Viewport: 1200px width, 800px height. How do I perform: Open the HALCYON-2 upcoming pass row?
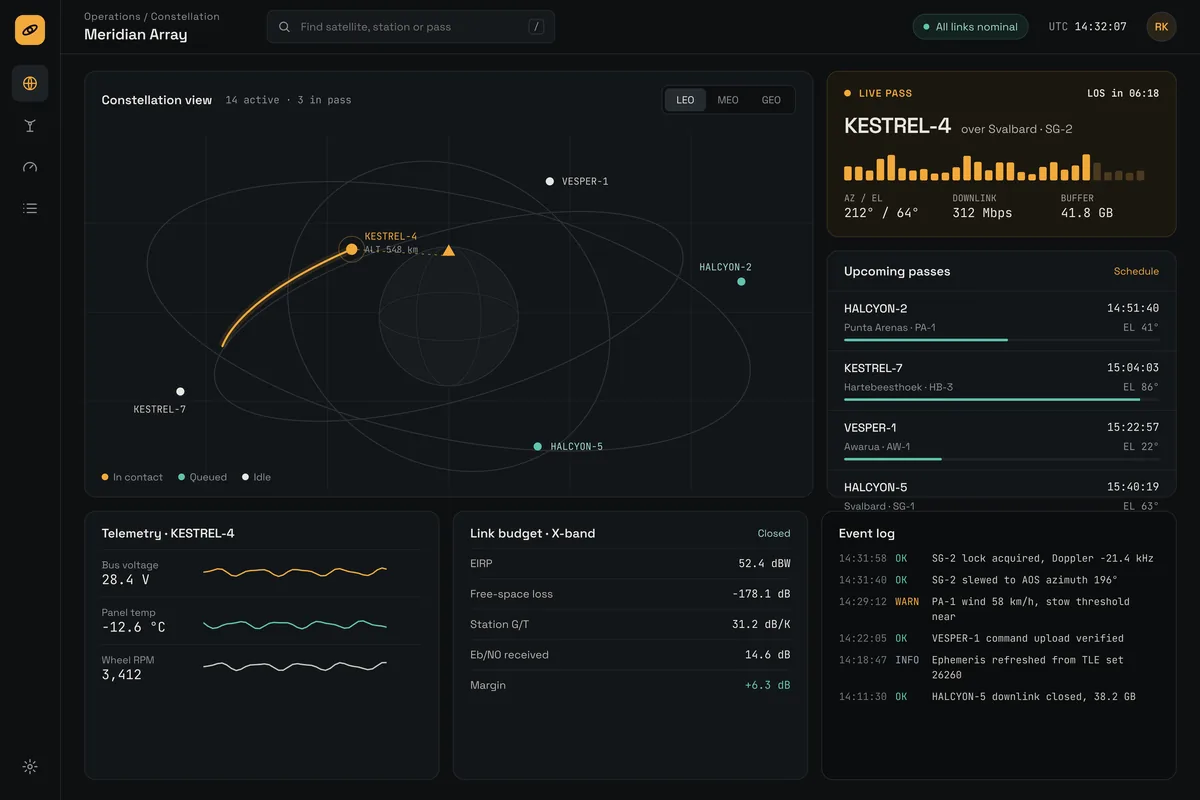[1001, 321]
